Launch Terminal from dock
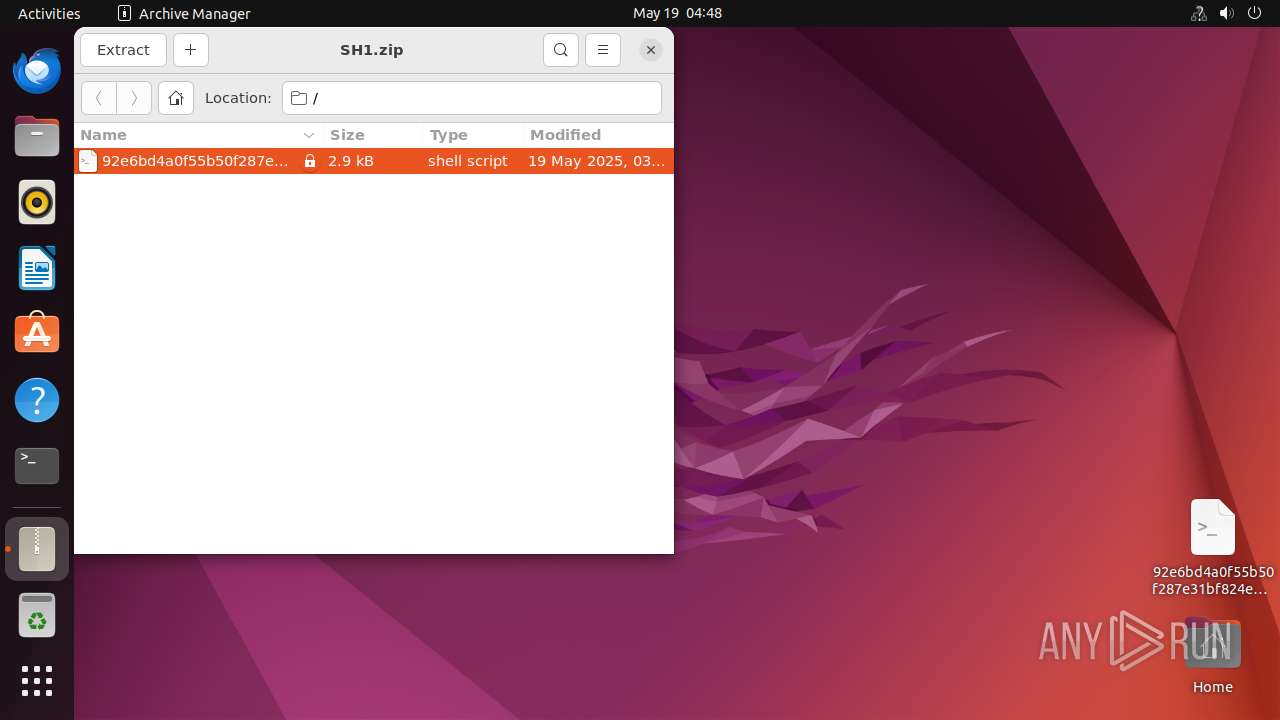 pos(37,466)
